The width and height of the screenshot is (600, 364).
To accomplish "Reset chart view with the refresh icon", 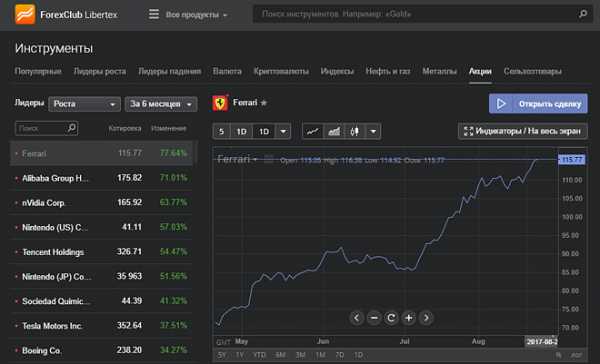I will click(391, 318).
